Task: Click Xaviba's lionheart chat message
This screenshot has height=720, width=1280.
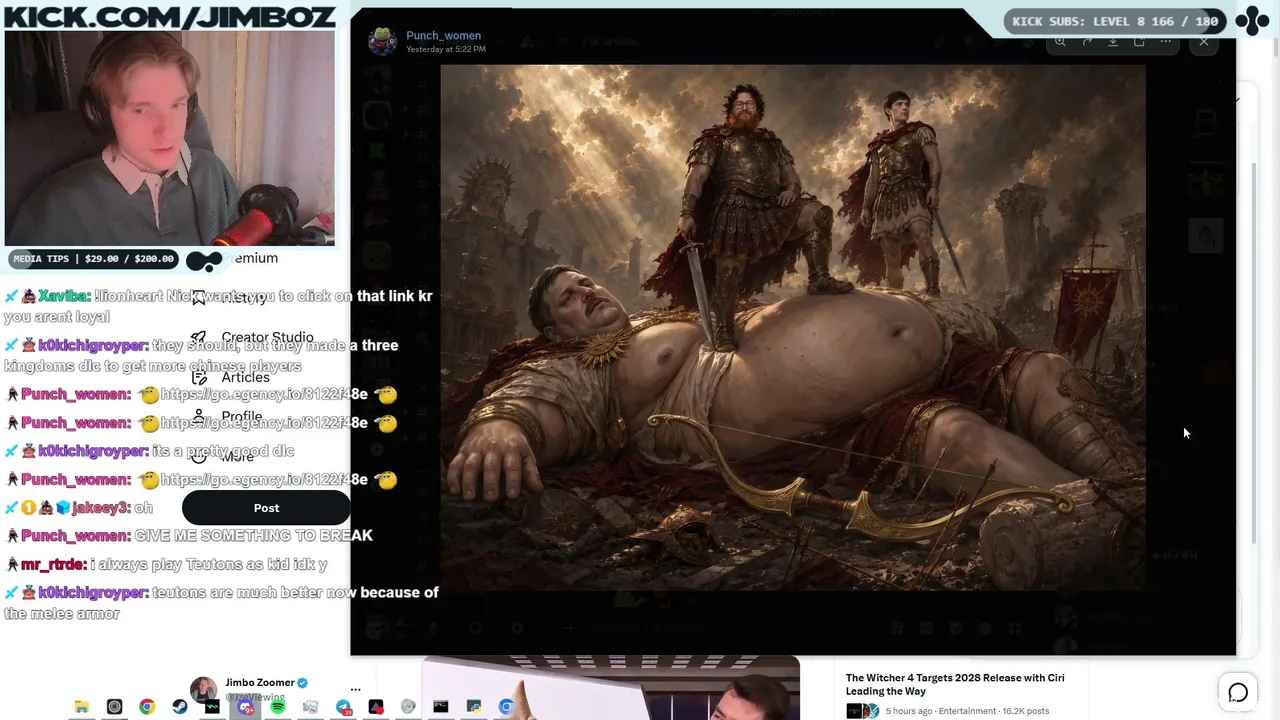Action: click(x=218, y=306)
